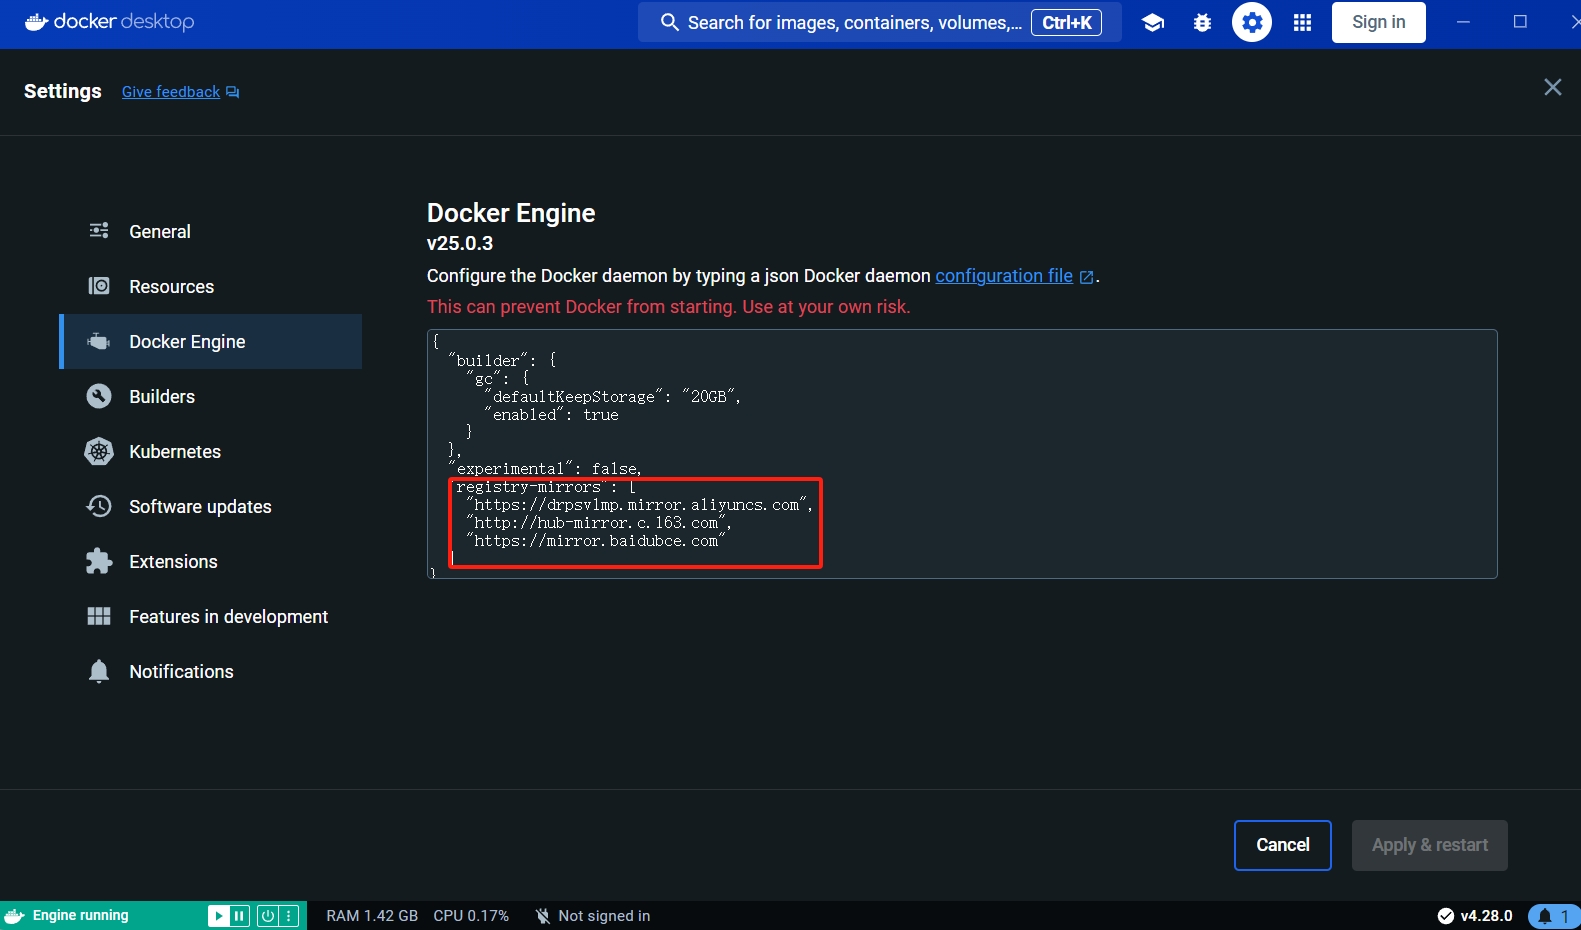Click the Resources disk icon
Viewport: 1581px width, 930px height.
coord(99,286)
